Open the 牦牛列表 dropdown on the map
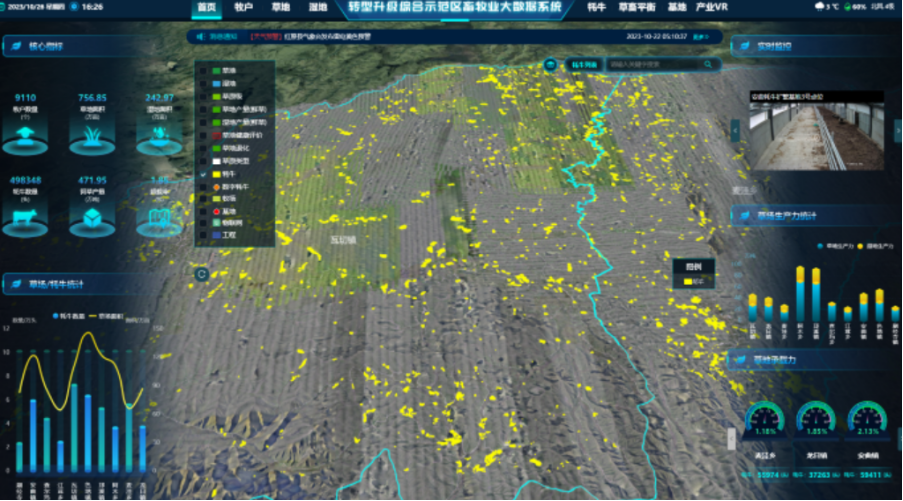 point(584,65)
